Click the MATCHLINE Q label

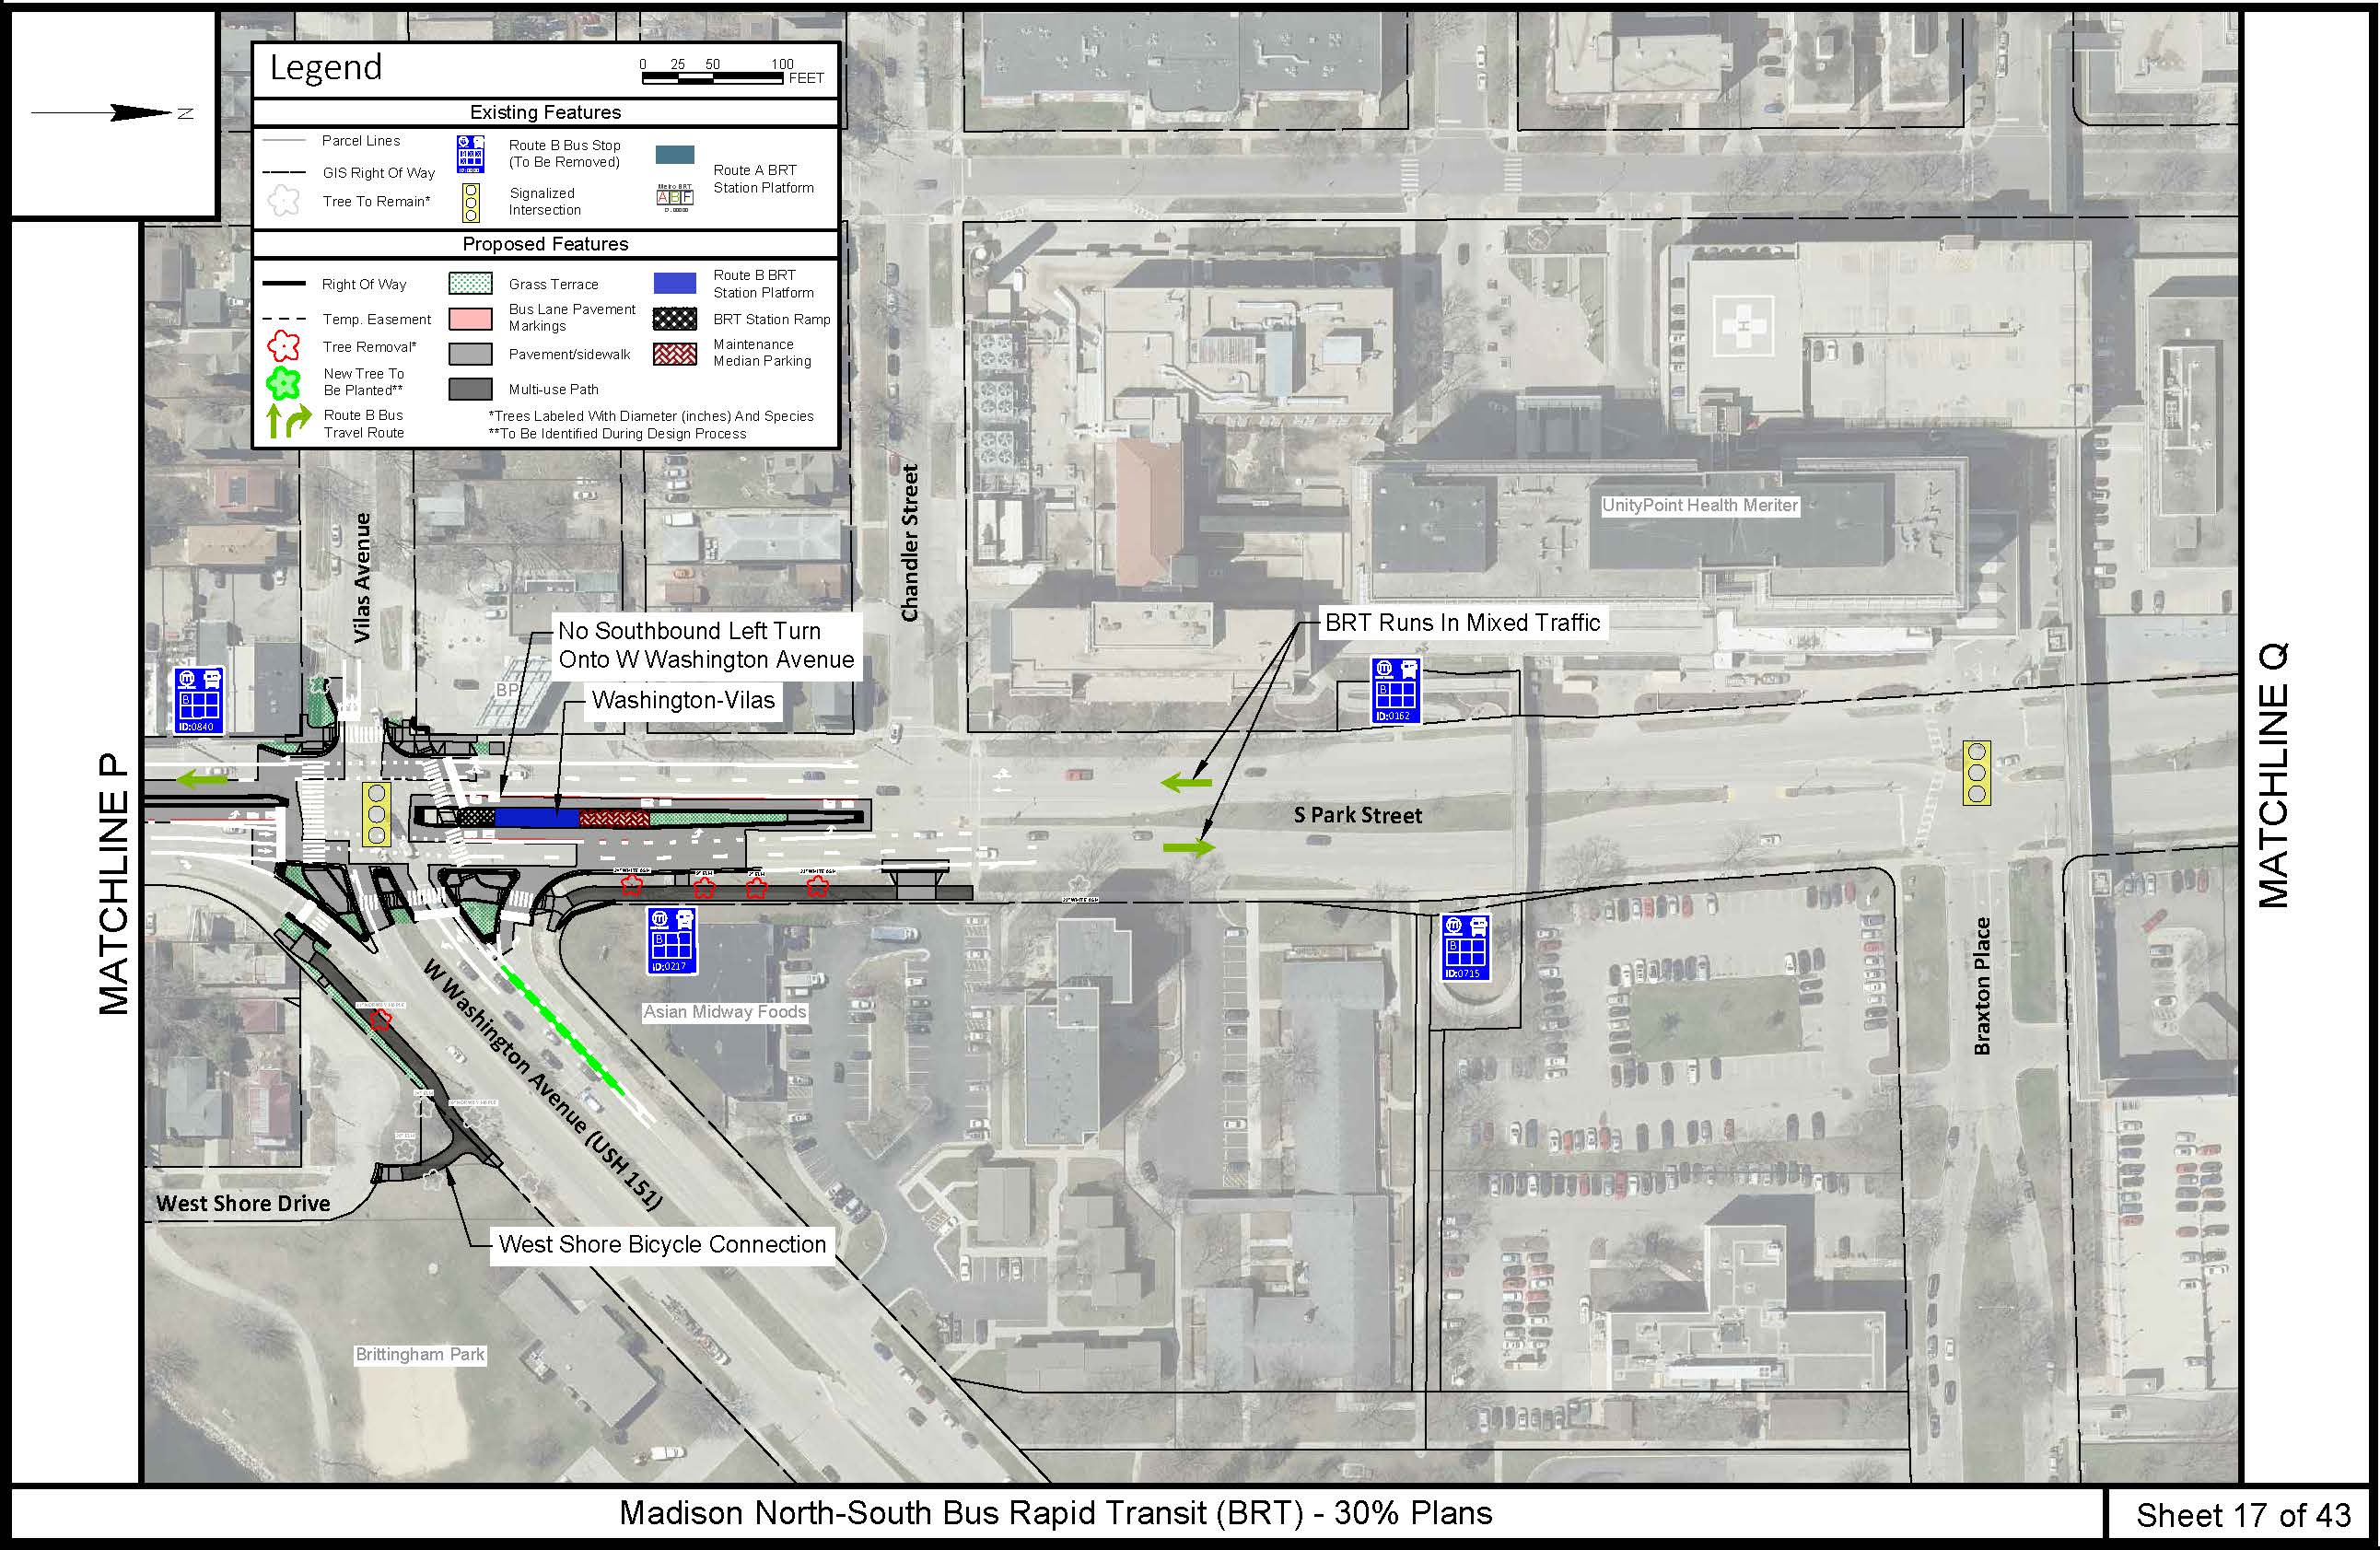[2272, 775]
